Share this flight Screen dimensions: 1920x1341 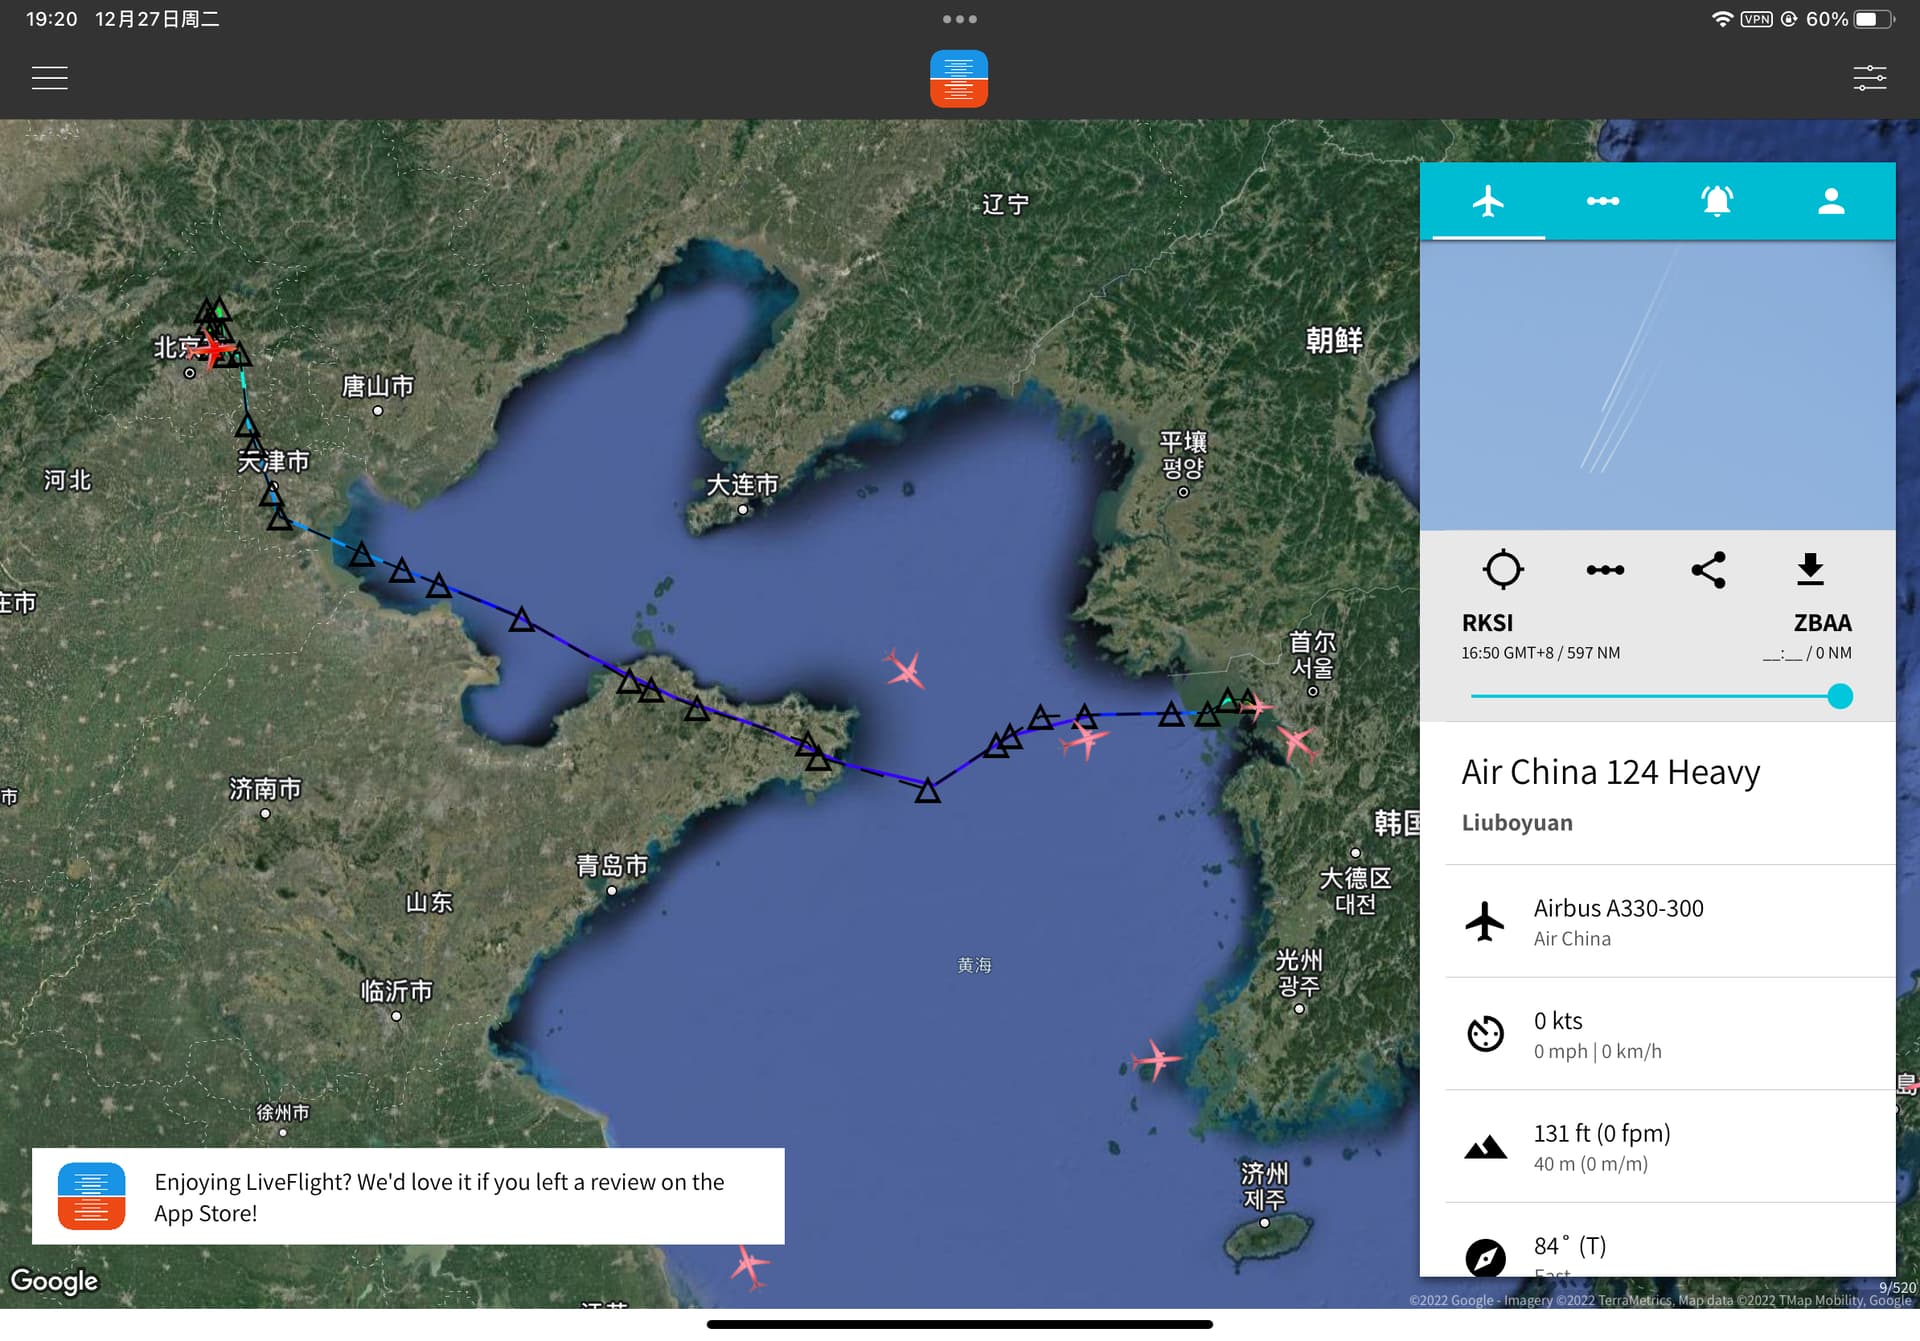point(1708,570)
